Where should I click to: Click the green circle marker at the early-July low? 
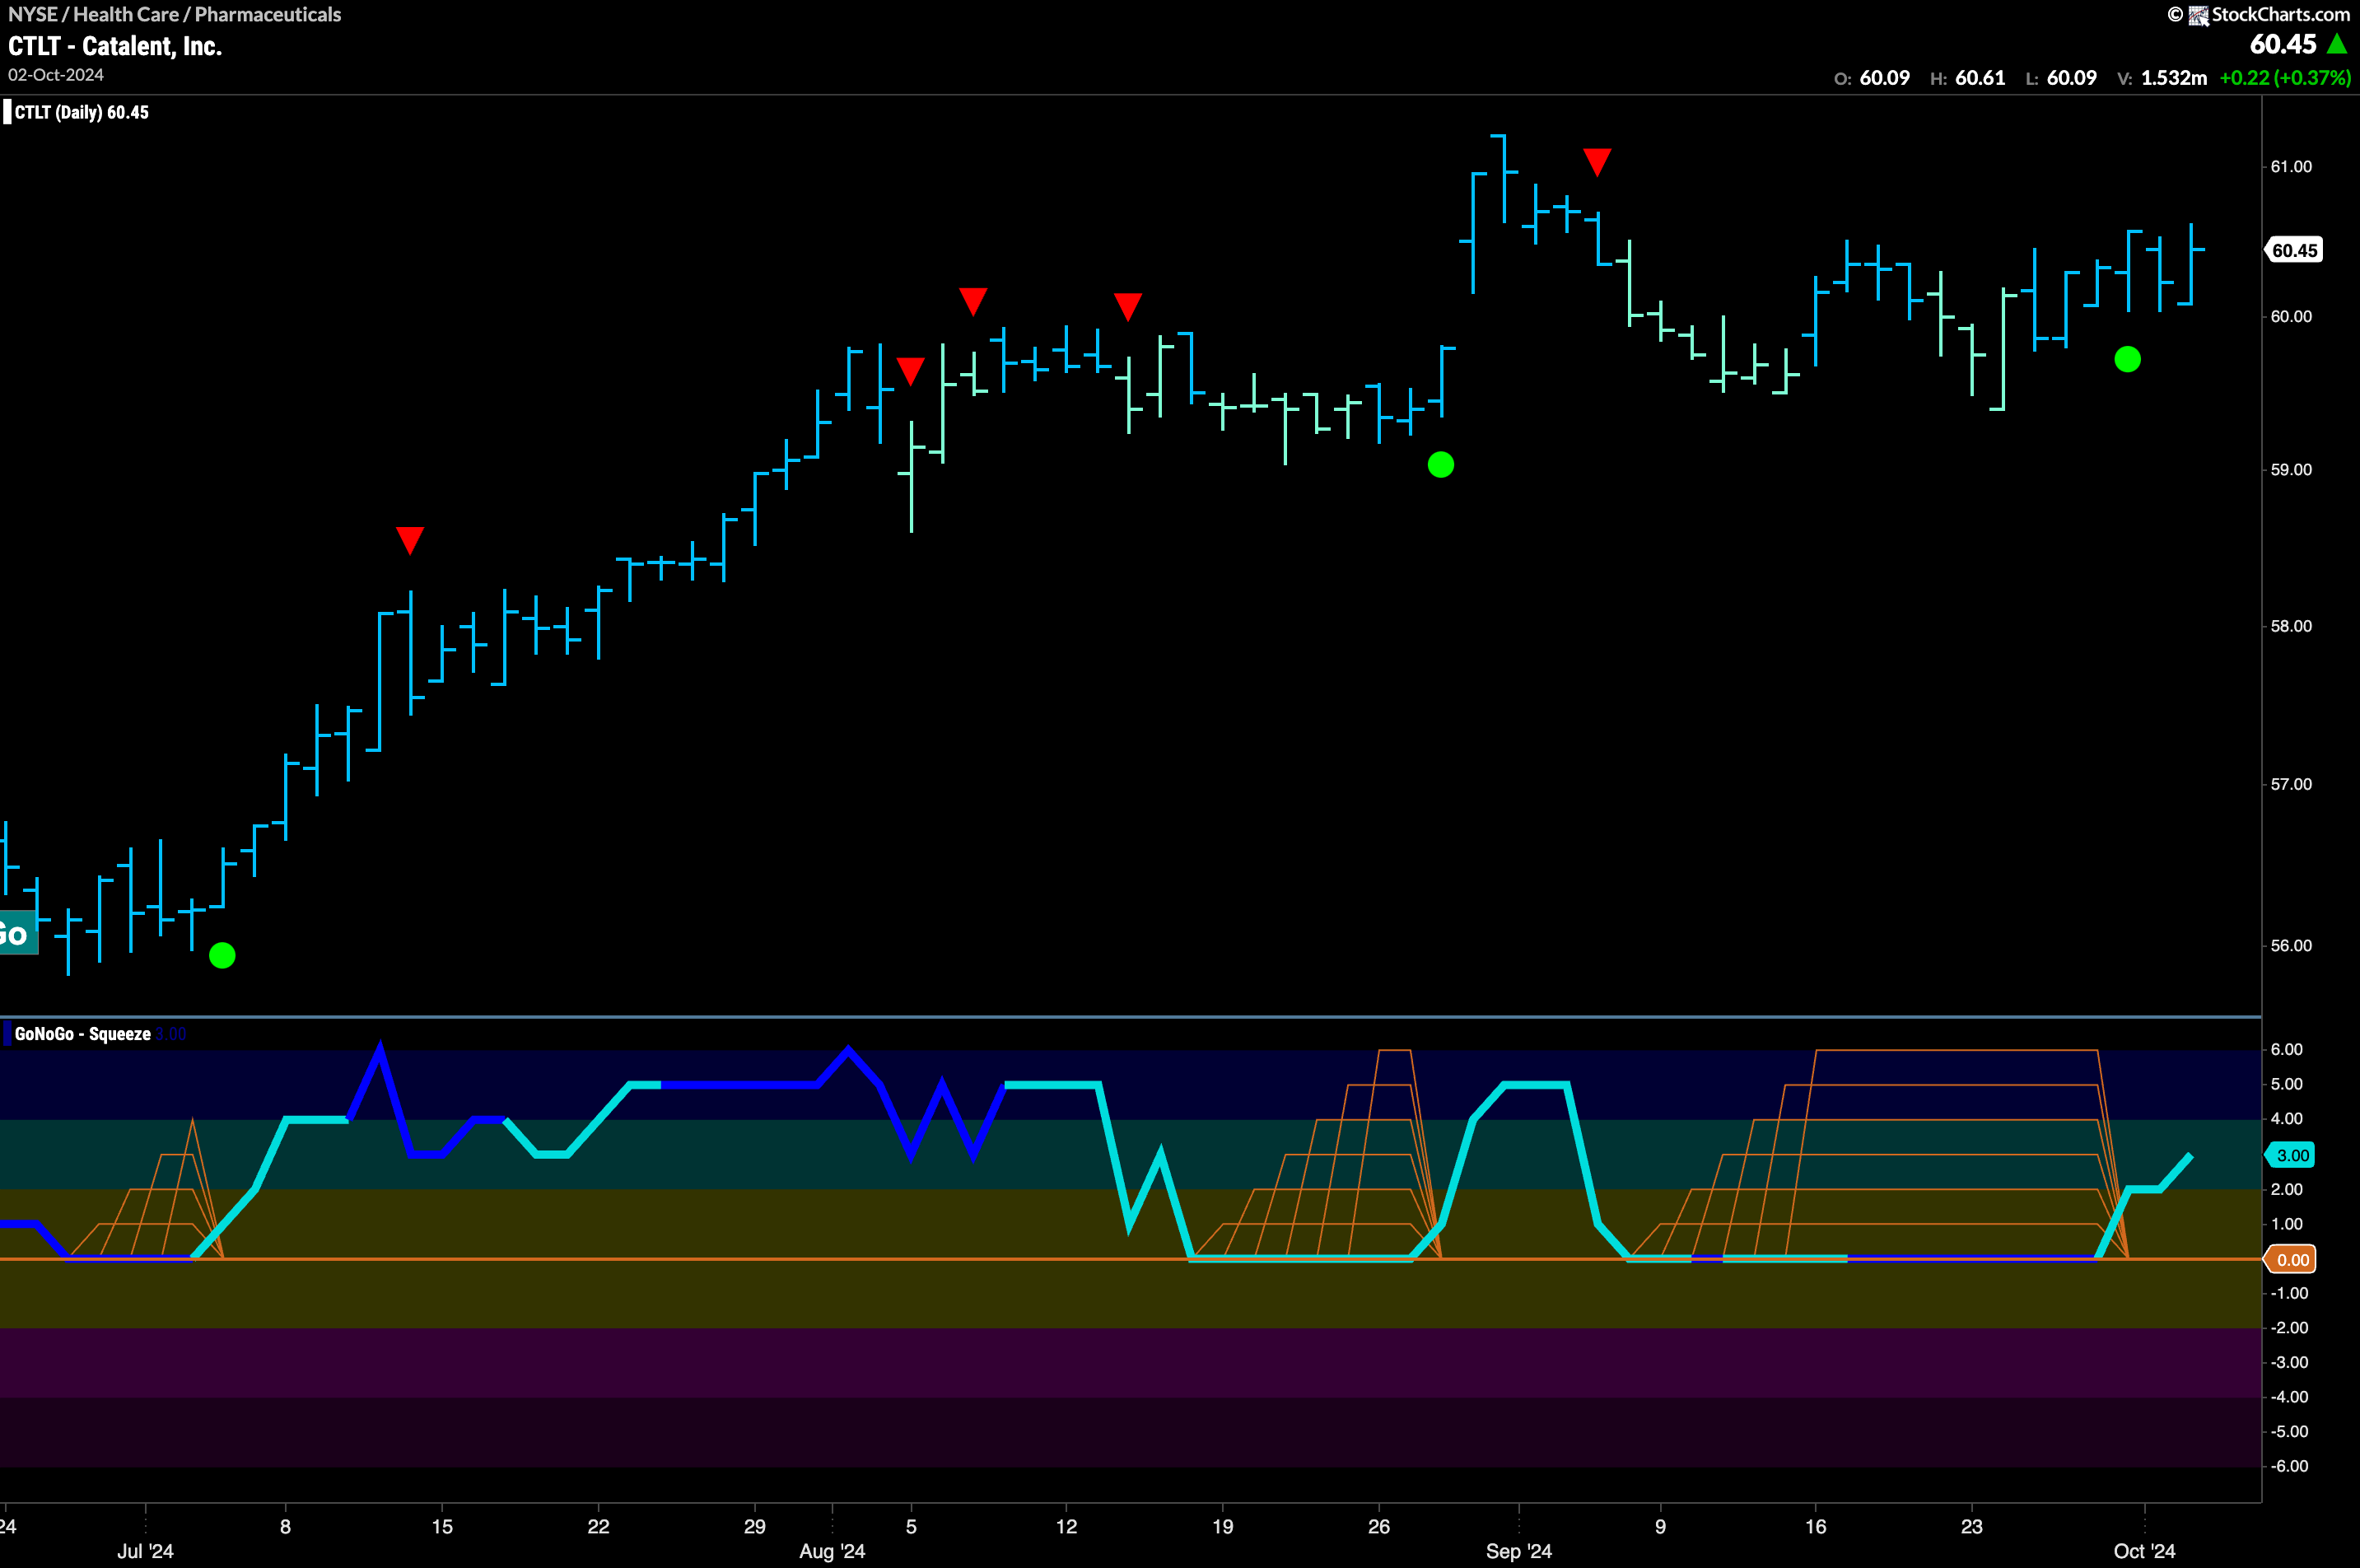(x=222, y=955)
